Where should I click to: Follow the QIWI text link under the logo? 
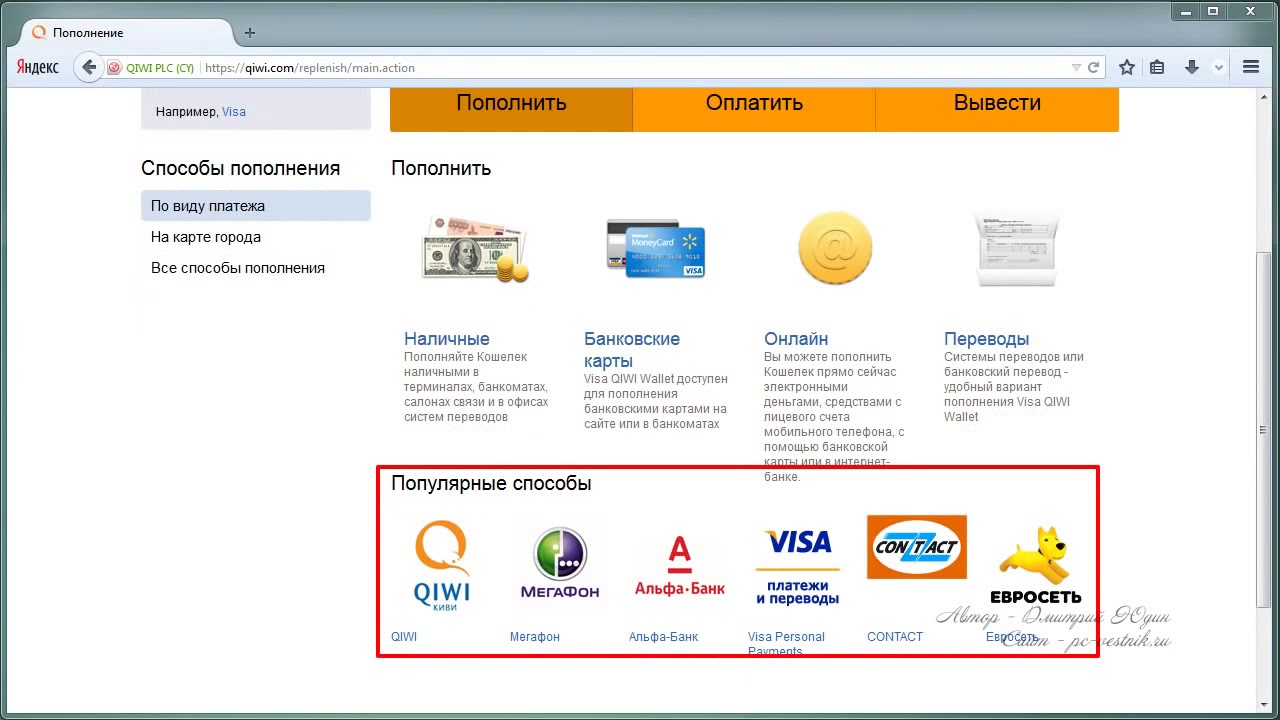pos(404,637)
